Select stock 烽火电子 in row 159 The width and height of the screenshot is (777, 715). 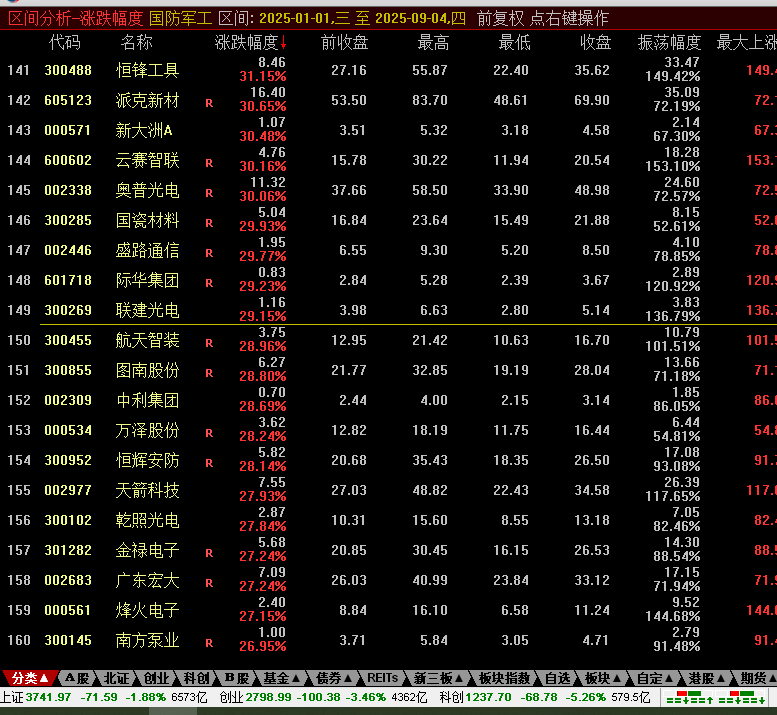pos(147,610)
